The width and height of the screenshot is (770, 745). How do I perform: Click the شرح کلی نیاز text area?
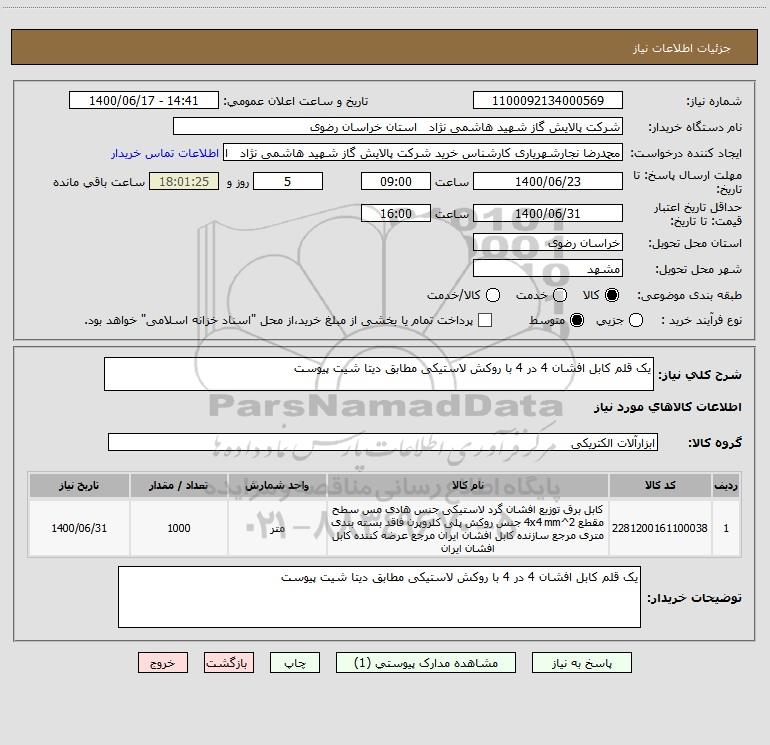379,374
